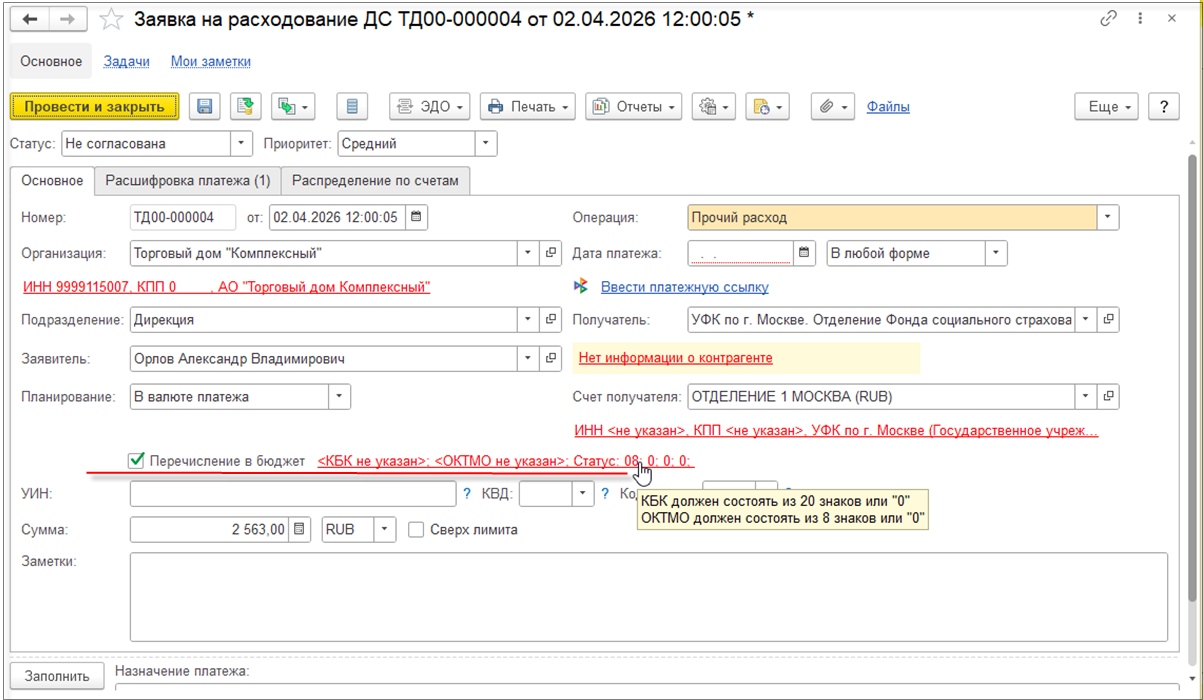This screenshot has height=700, width=1203.
Task: Click into the Заметки text area
Action: (648, 596)
